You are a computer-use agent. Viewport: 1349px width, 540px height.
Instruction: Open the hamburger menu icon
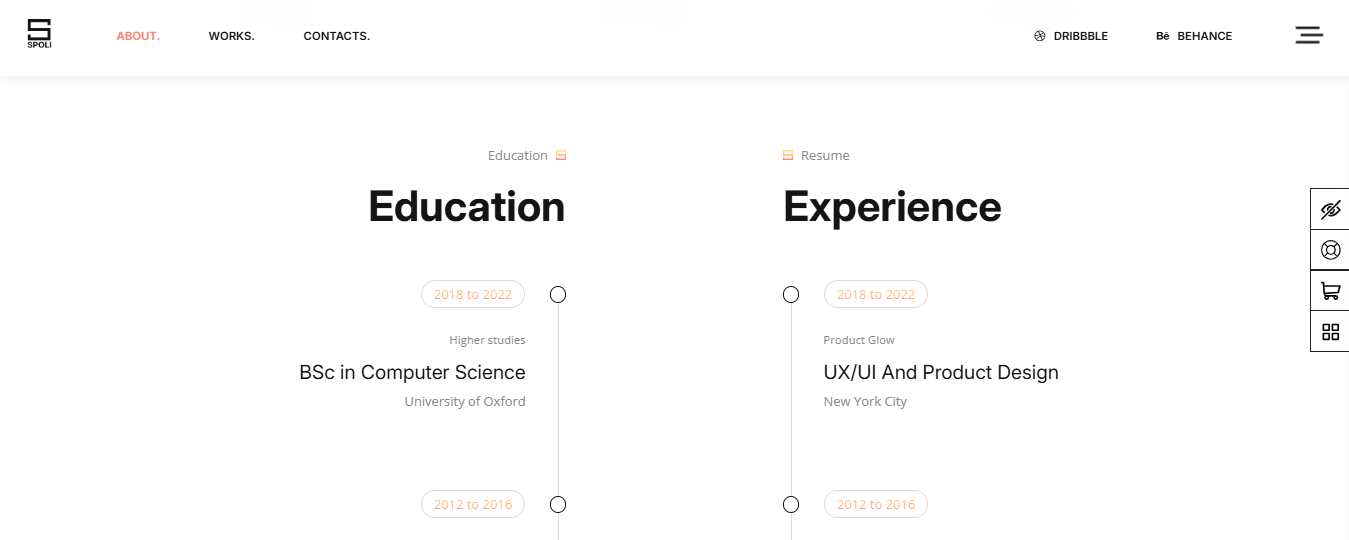(x=1309, y=35)
